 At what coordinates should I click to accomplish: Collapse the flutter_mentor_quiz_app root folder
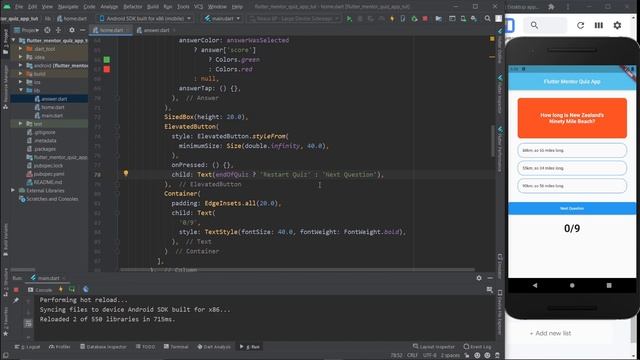14,40
